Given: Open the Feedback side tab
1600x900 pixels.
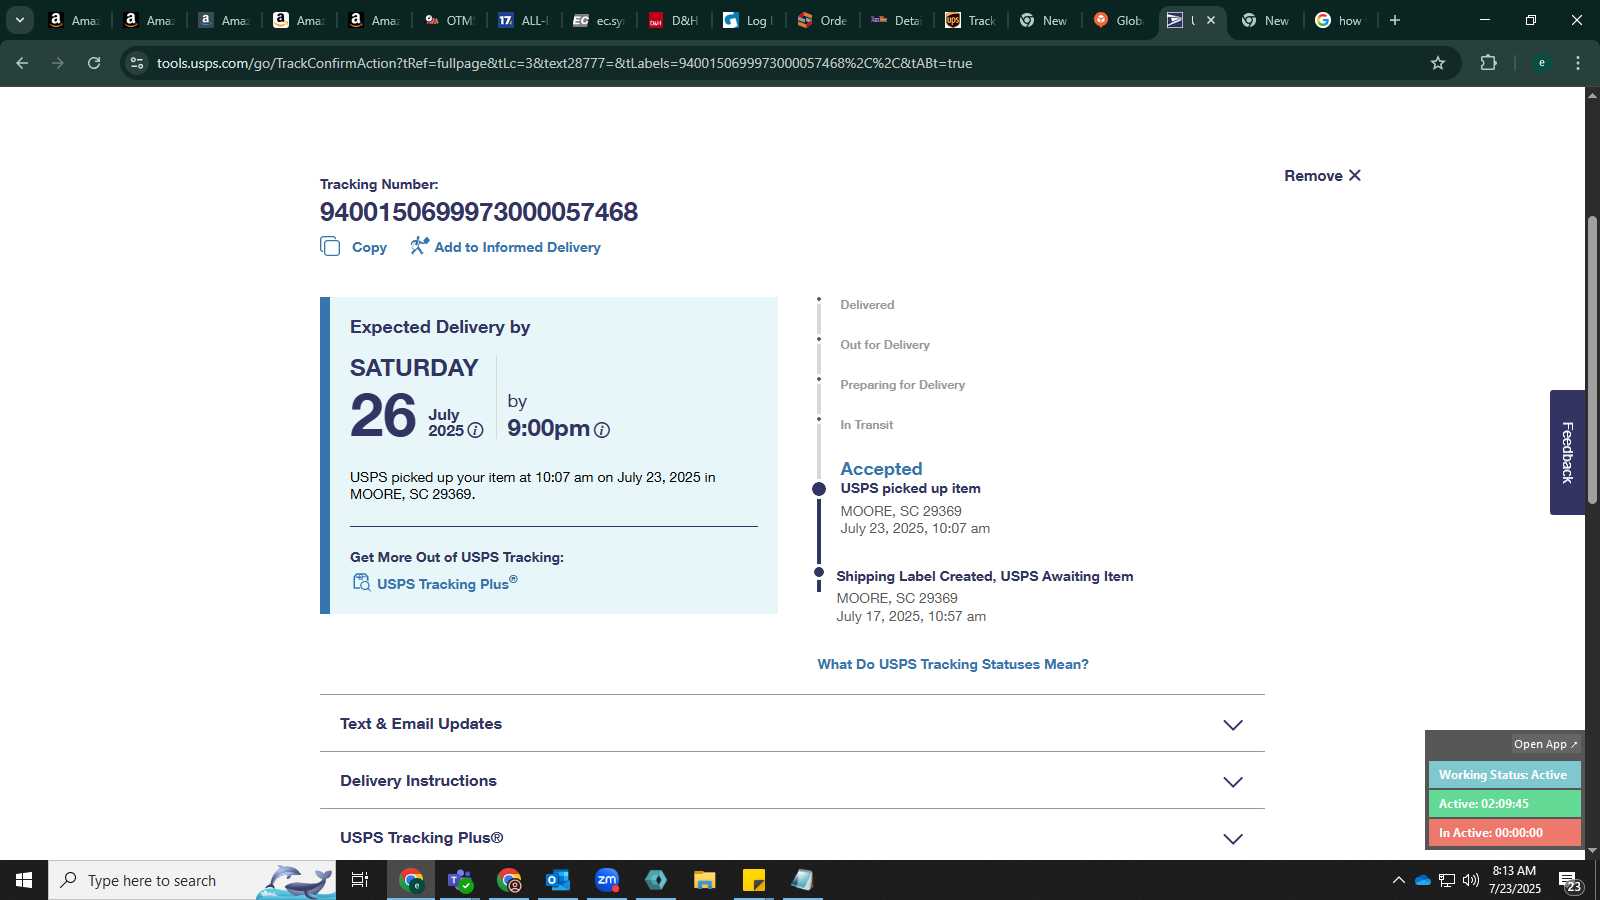Looking at the screenshot, I should [x=1567, y=452].
